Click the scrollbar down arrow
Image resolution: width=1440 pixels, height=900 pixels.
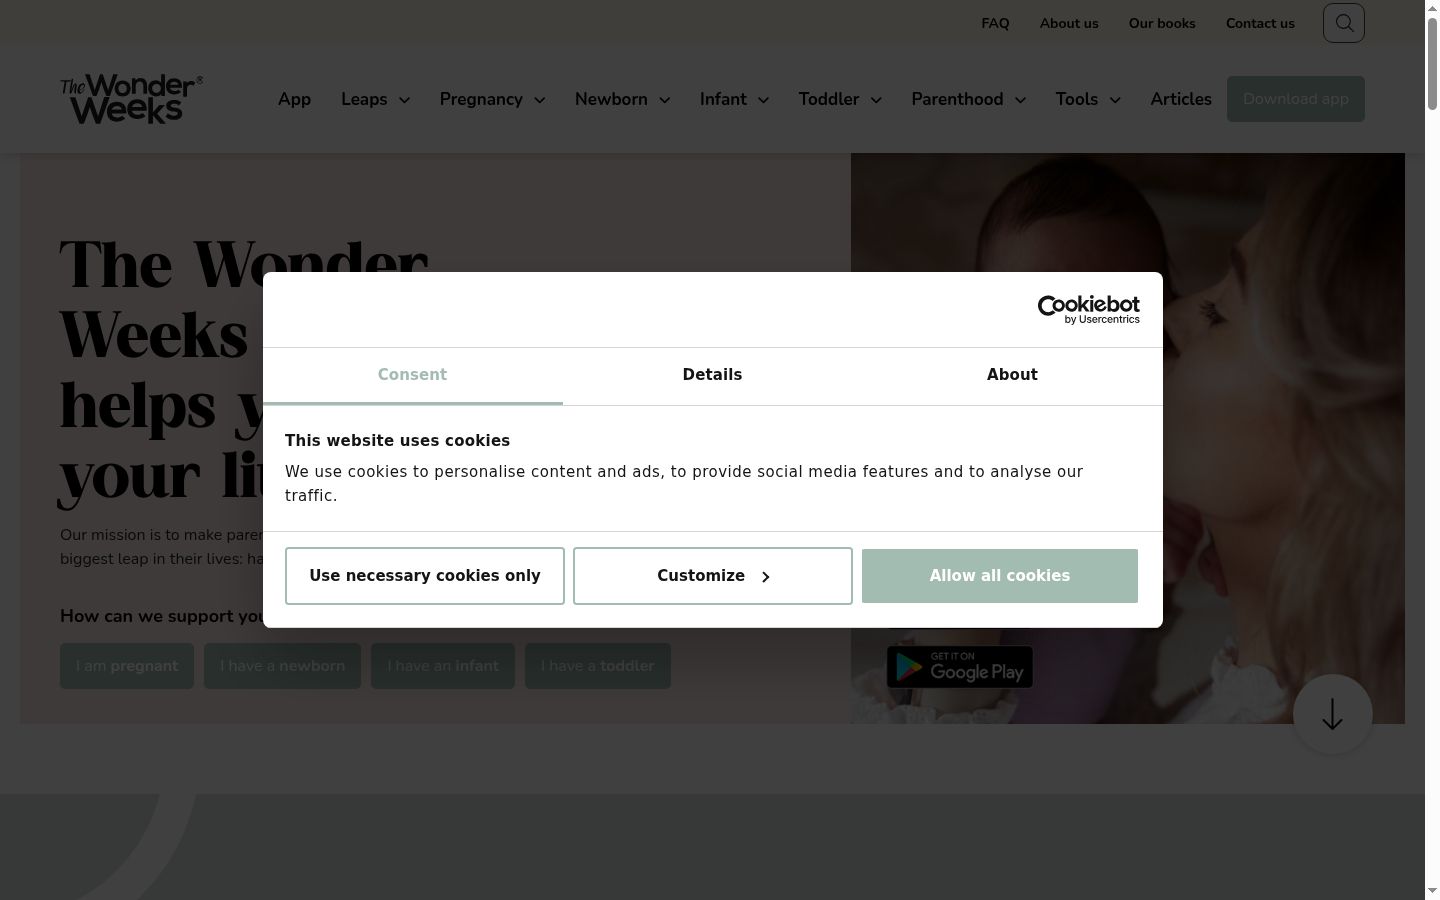click(1432, 892)
